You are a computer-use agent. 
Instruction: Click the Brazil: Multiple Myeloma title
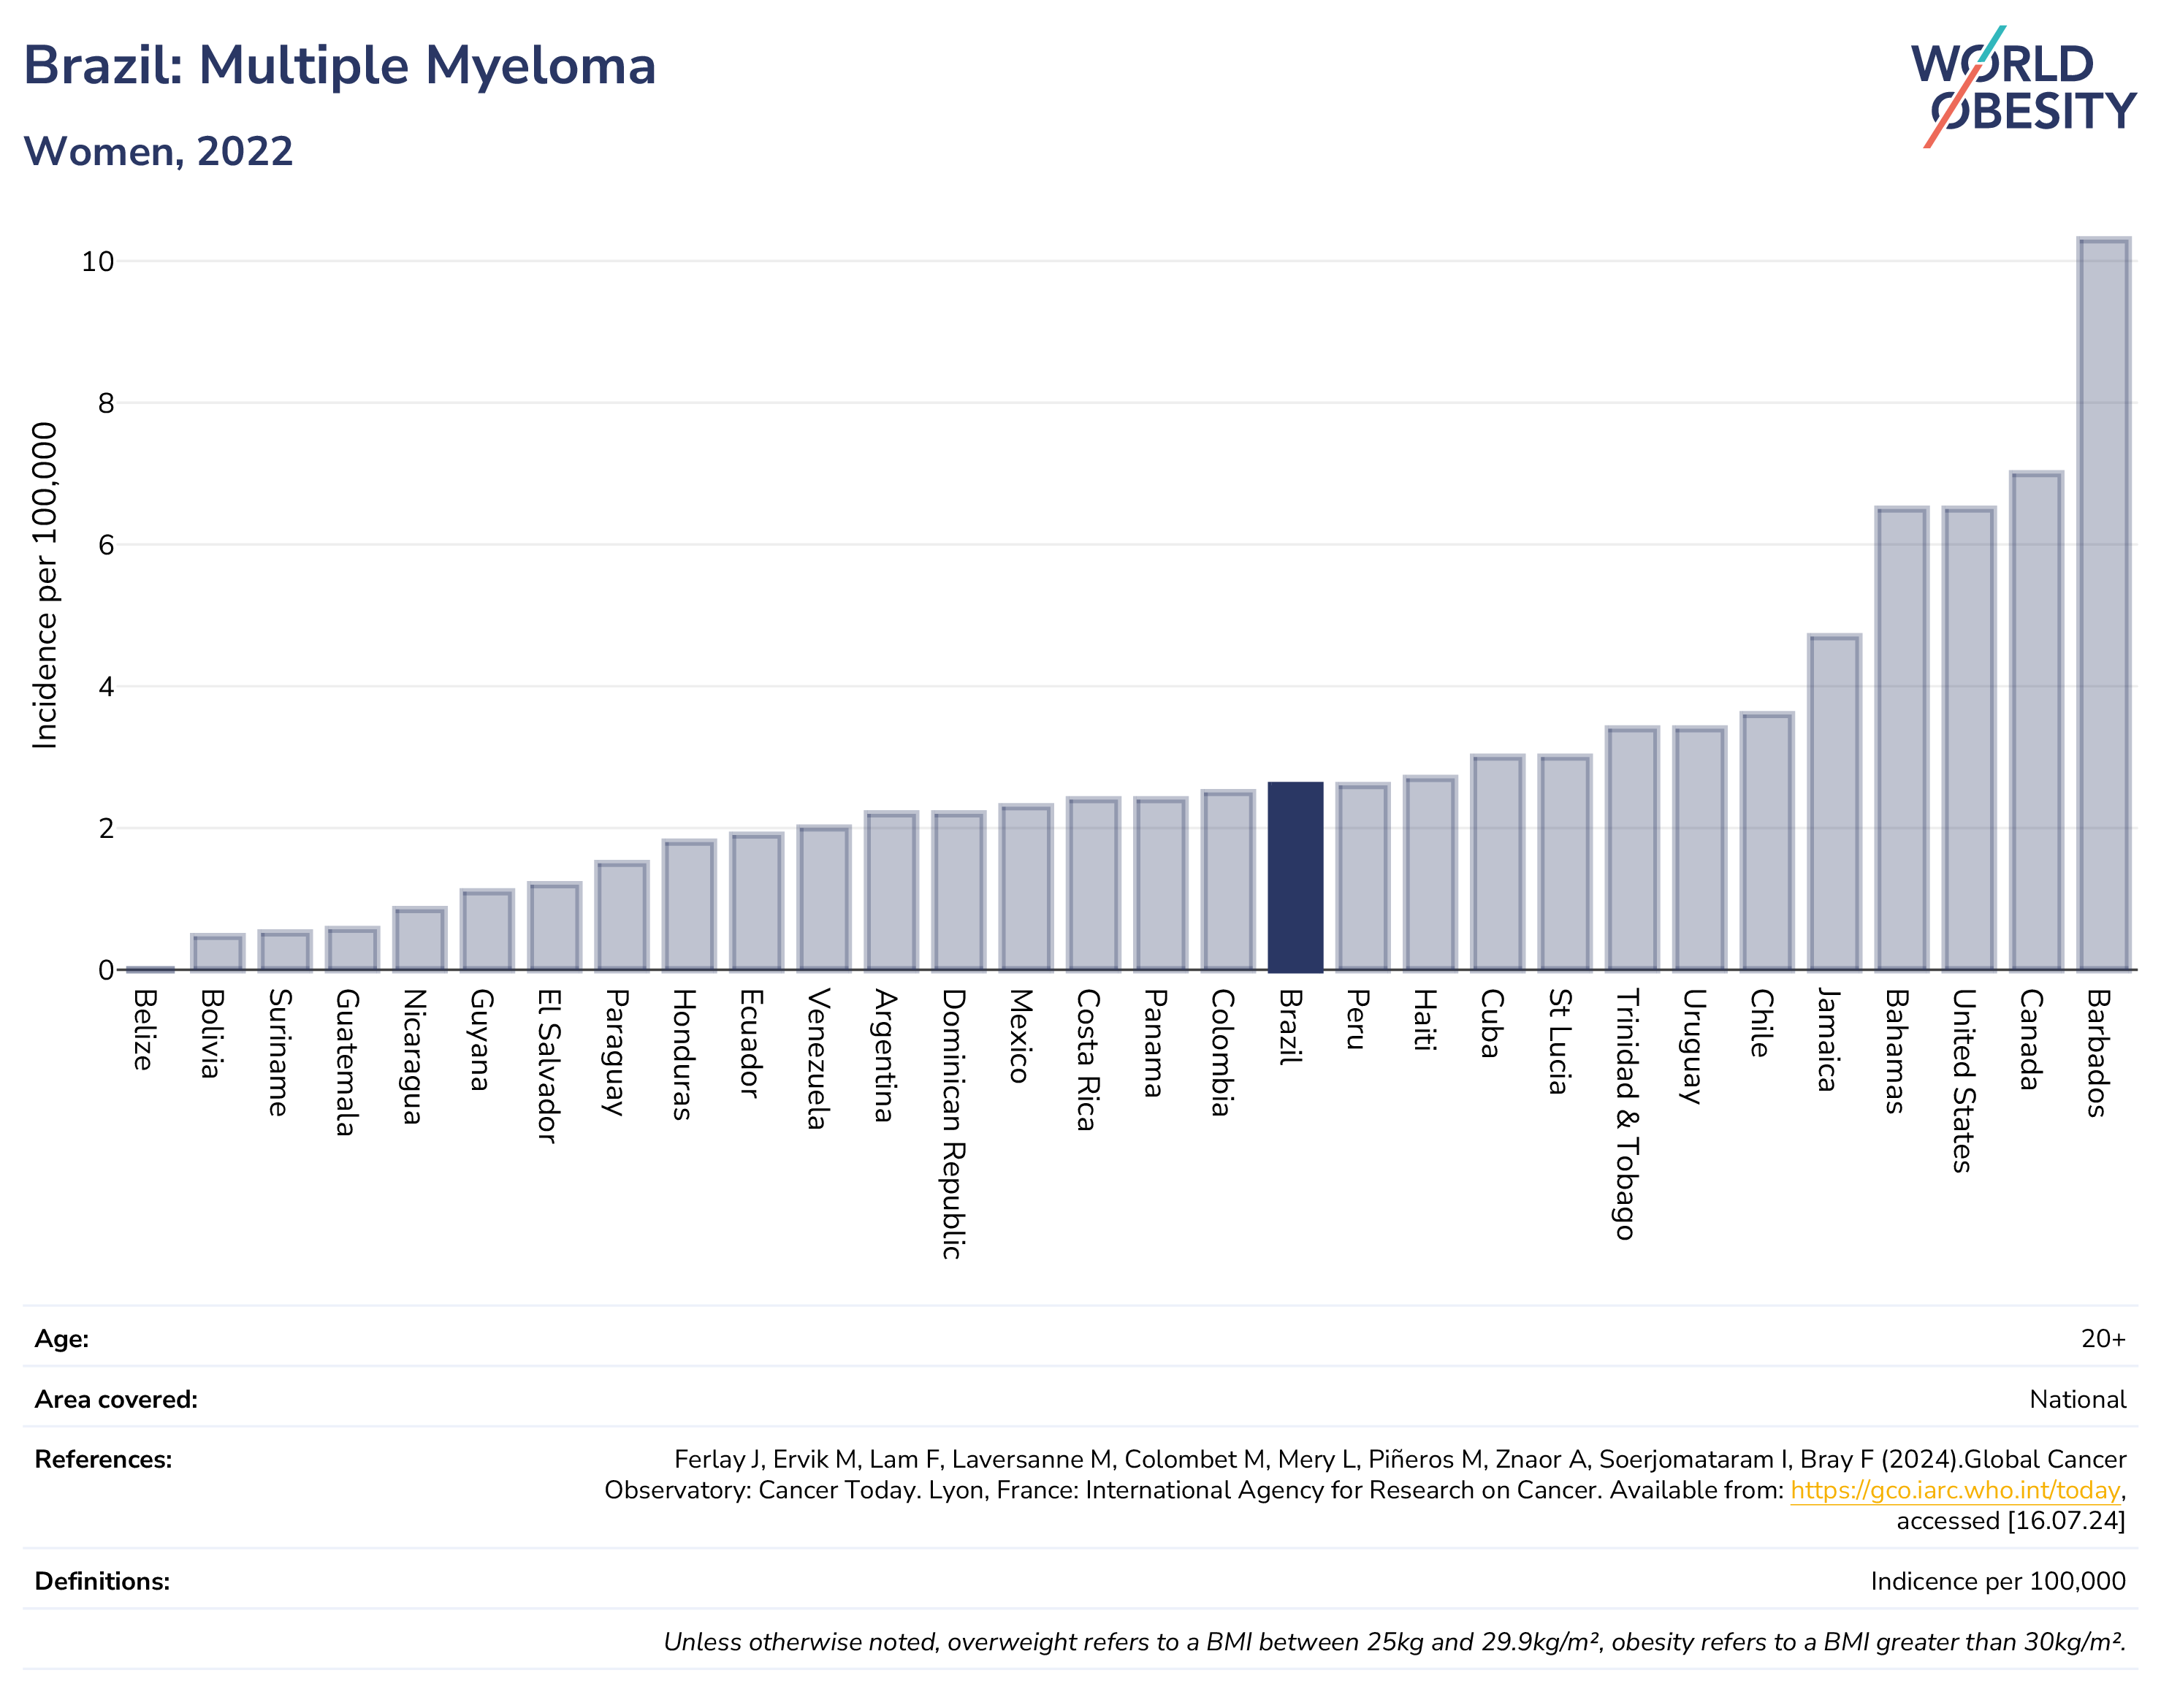[340, 66]
